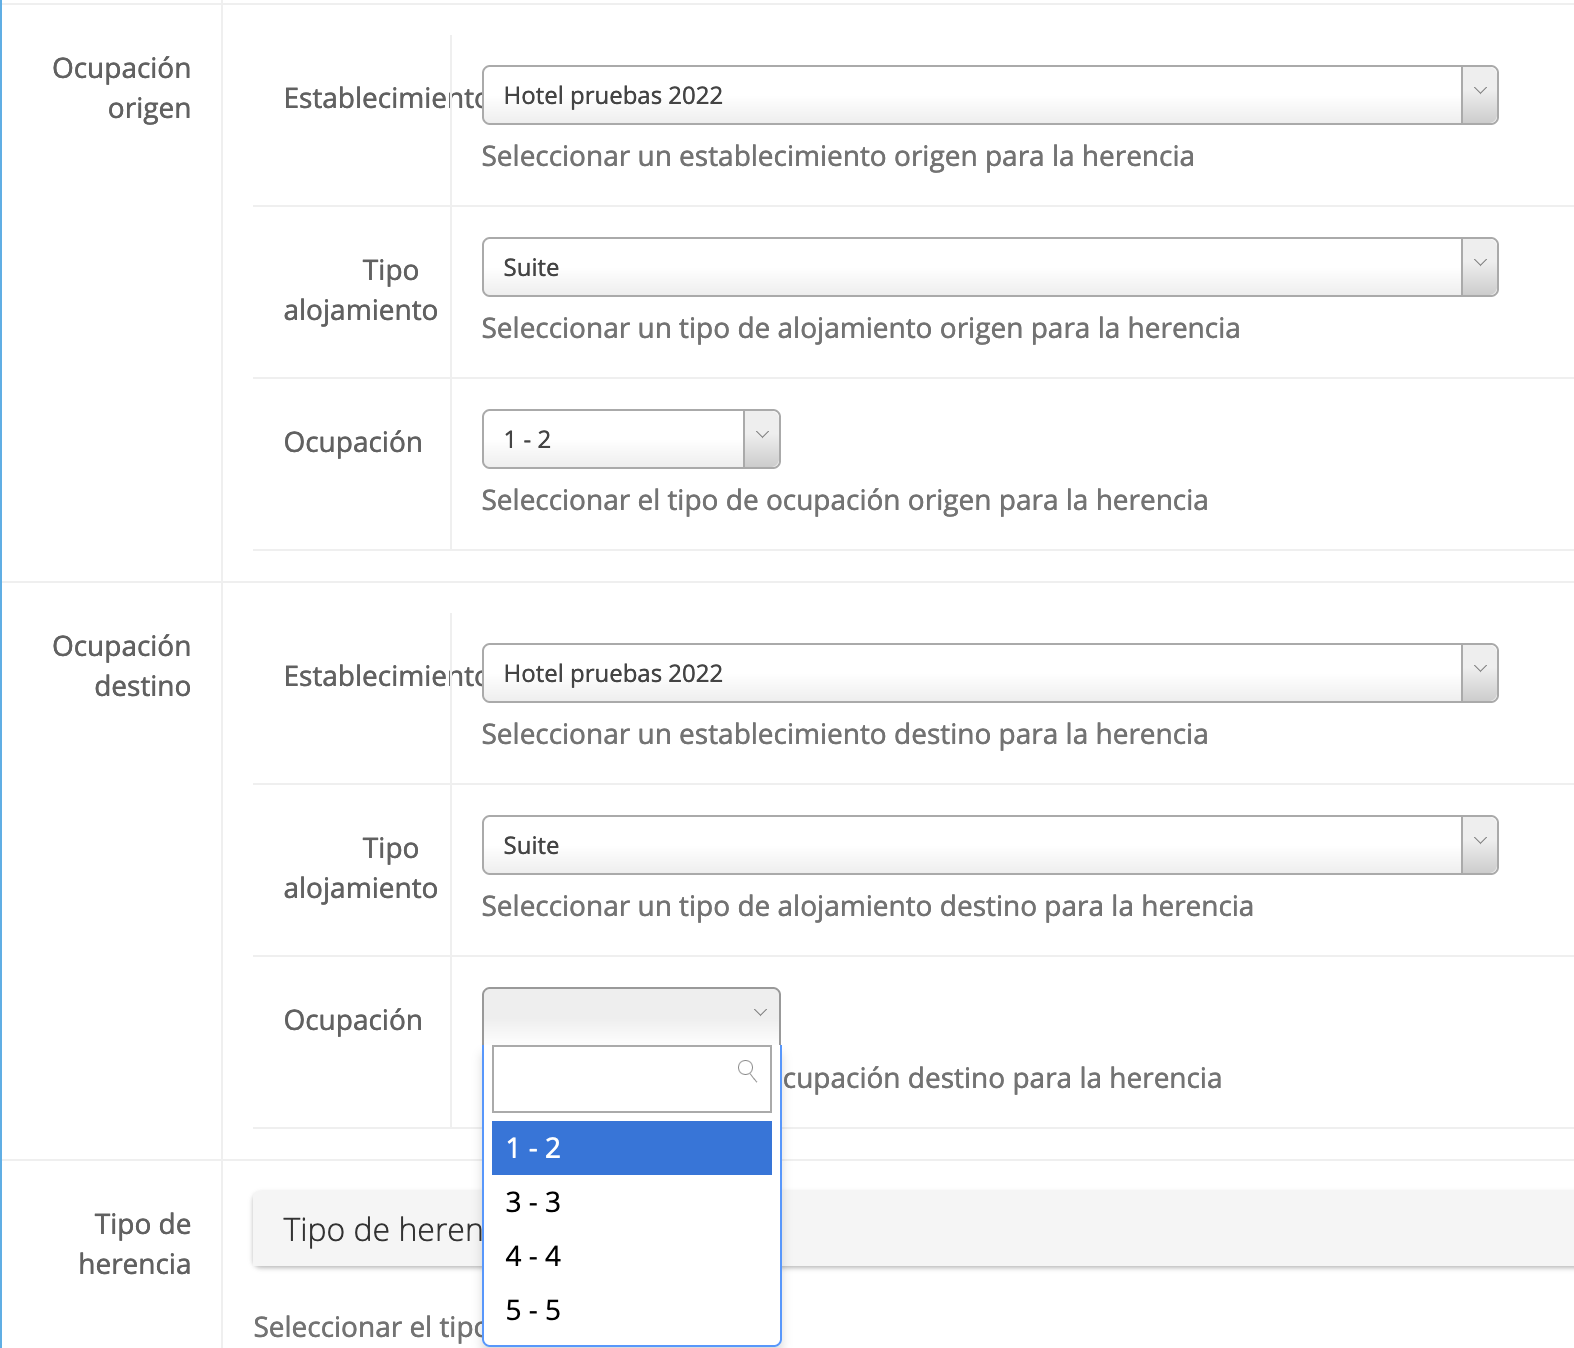This screenshot has height=1348, width=1574.
Task: Open the destination Tipo alojamiento 'Suite' select
Action: (970, 846)
